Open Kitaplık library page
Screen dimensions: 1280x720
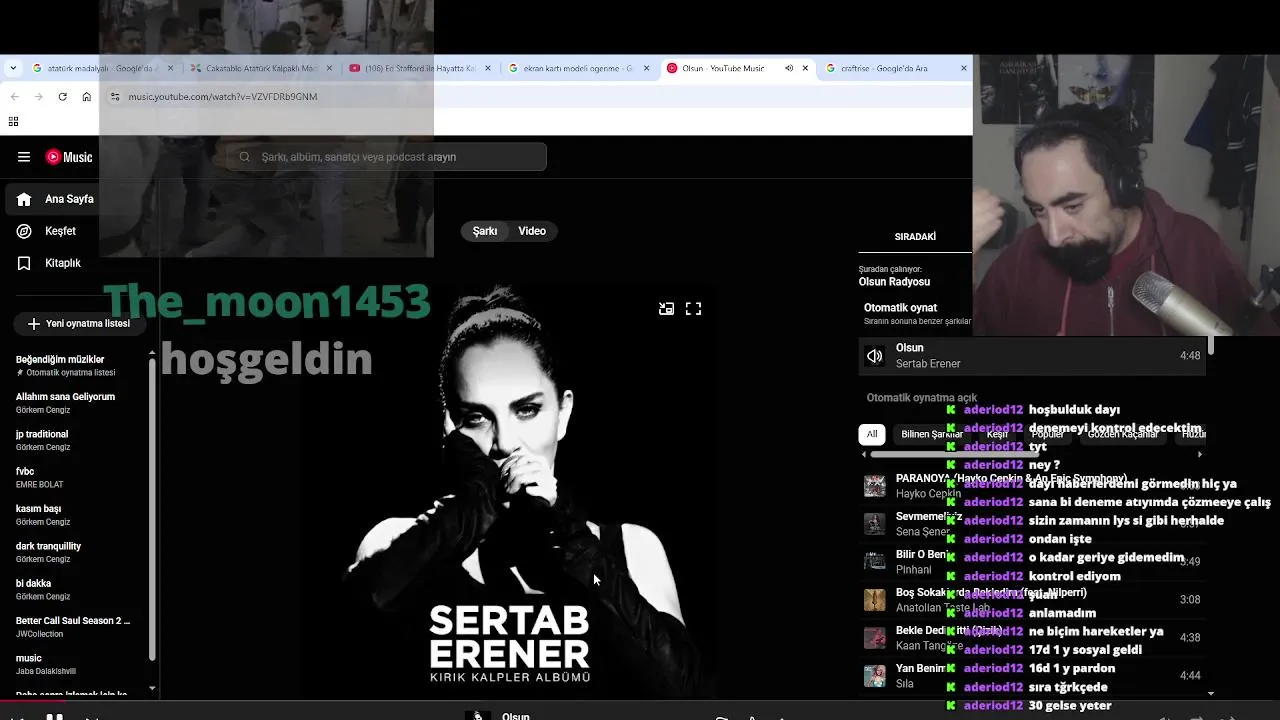(x=49, y=263)
